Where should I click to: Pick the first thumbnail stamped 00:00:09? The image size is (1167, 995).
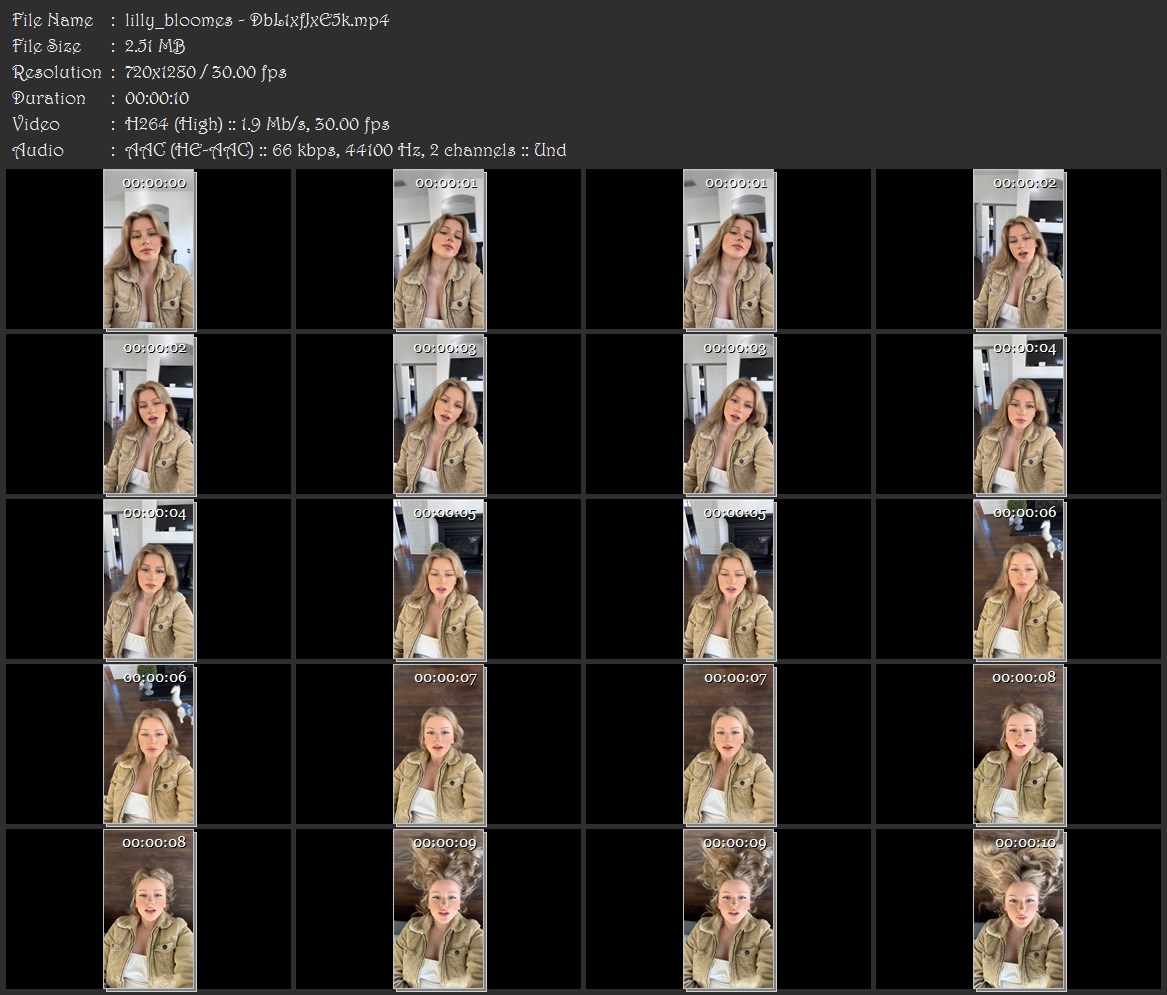[x=439, y=910]
